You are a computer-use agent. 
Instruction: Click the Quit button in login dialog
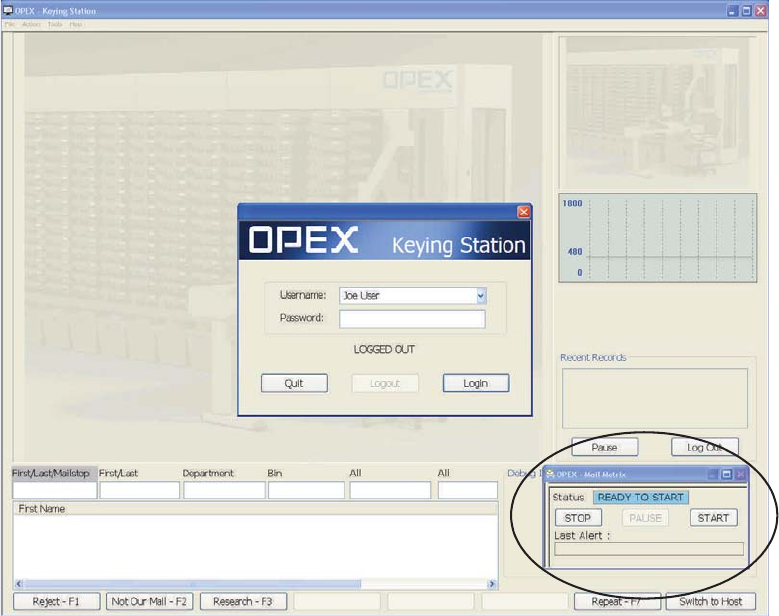click(294, 384)
